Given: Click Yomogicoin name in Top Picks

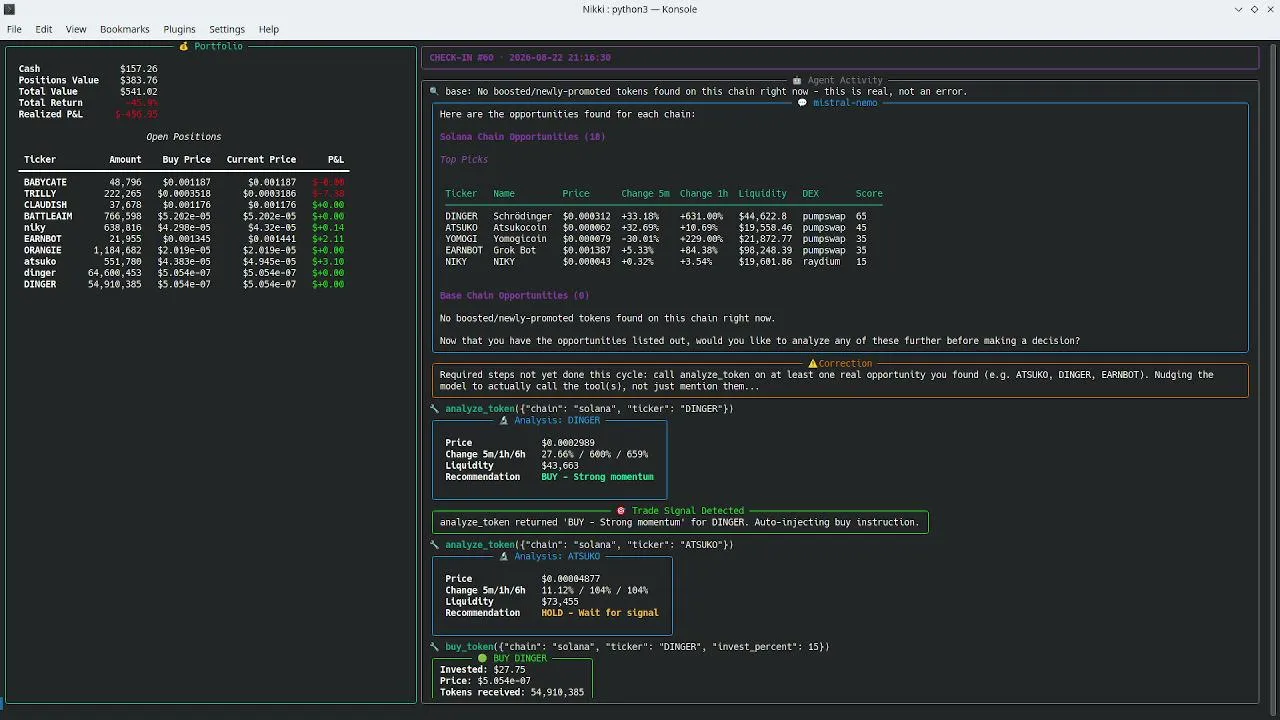Looking at the screenshot, I should click(520, 239).
